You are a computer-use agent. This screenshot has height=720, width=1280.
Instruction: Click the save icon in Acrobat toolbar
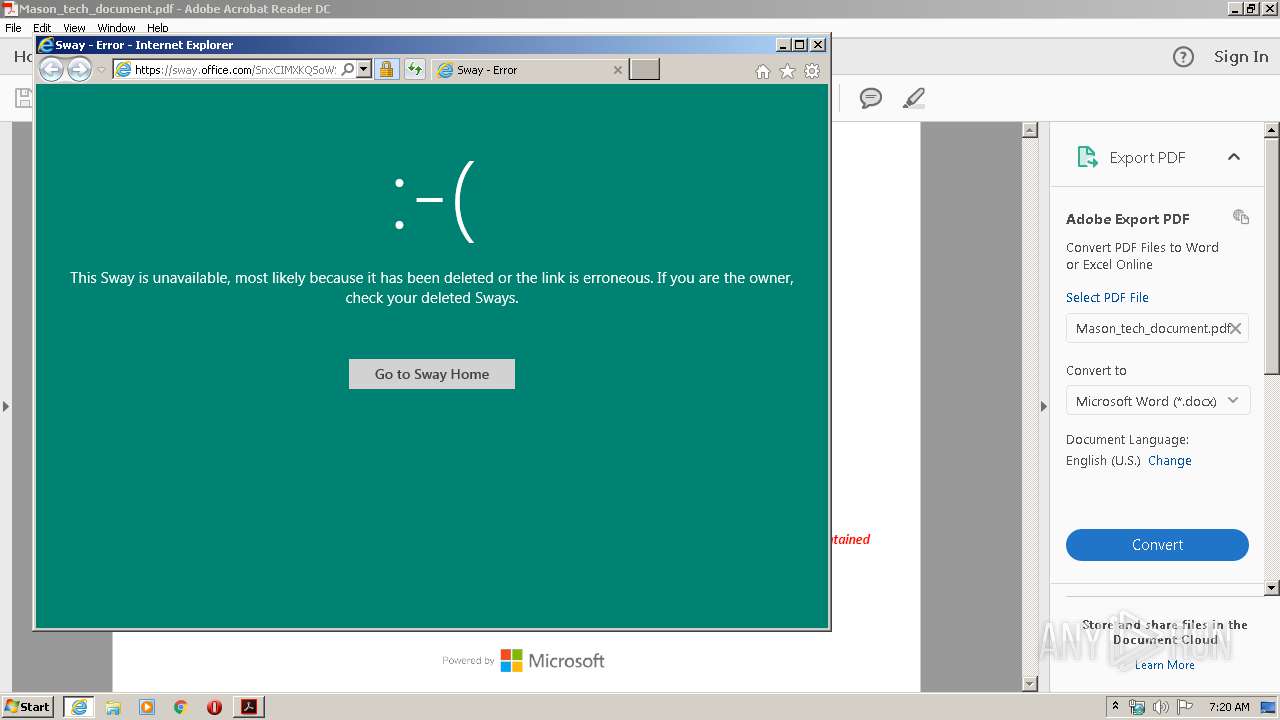23,98
